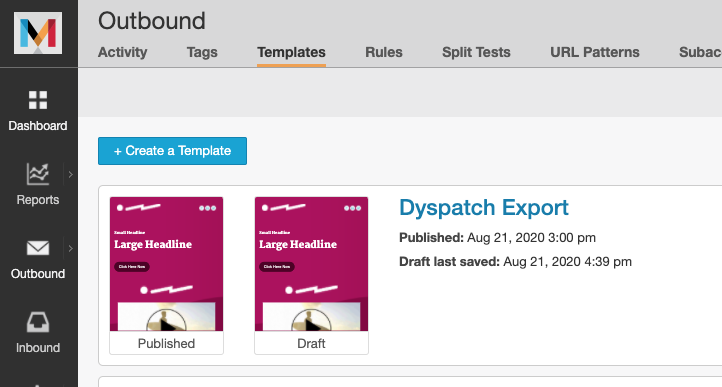Screen dimensions: 722x387
Task: Expand the Outbound submenu chevron
Action: point(70,248)
